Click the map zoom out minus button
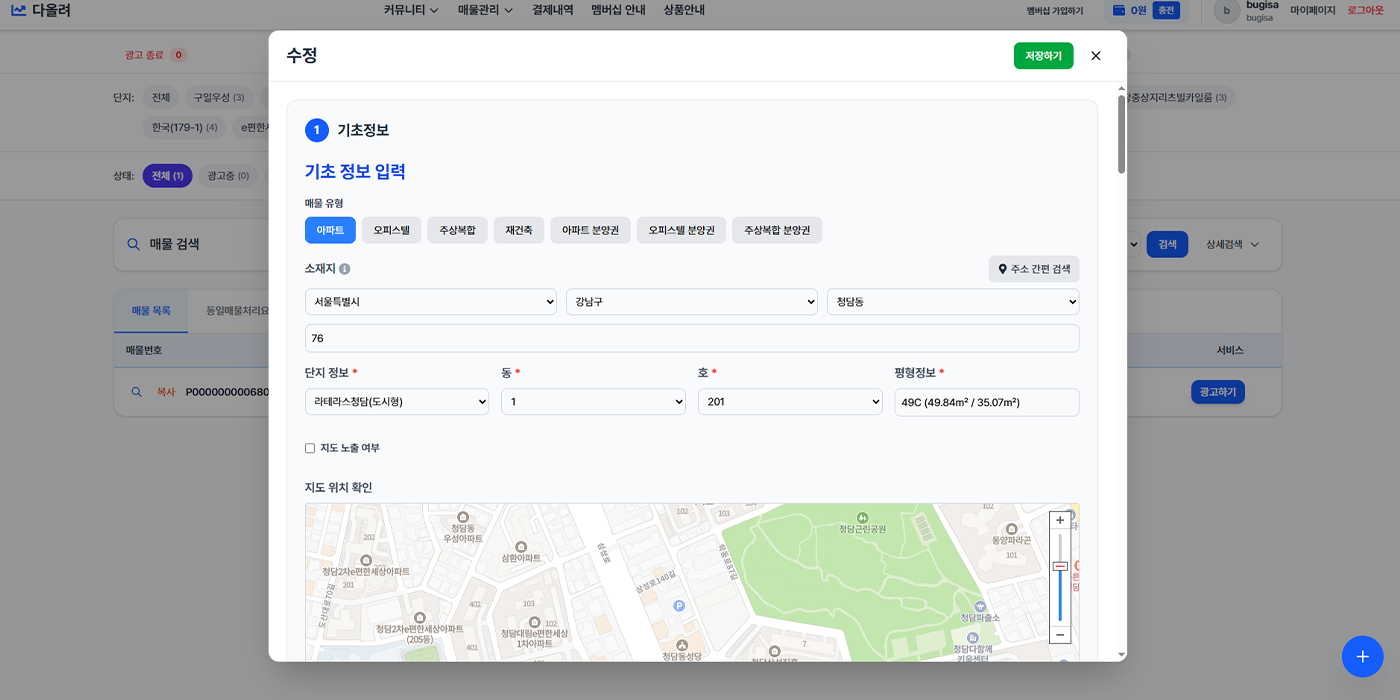 click(x=1060, y=635)
